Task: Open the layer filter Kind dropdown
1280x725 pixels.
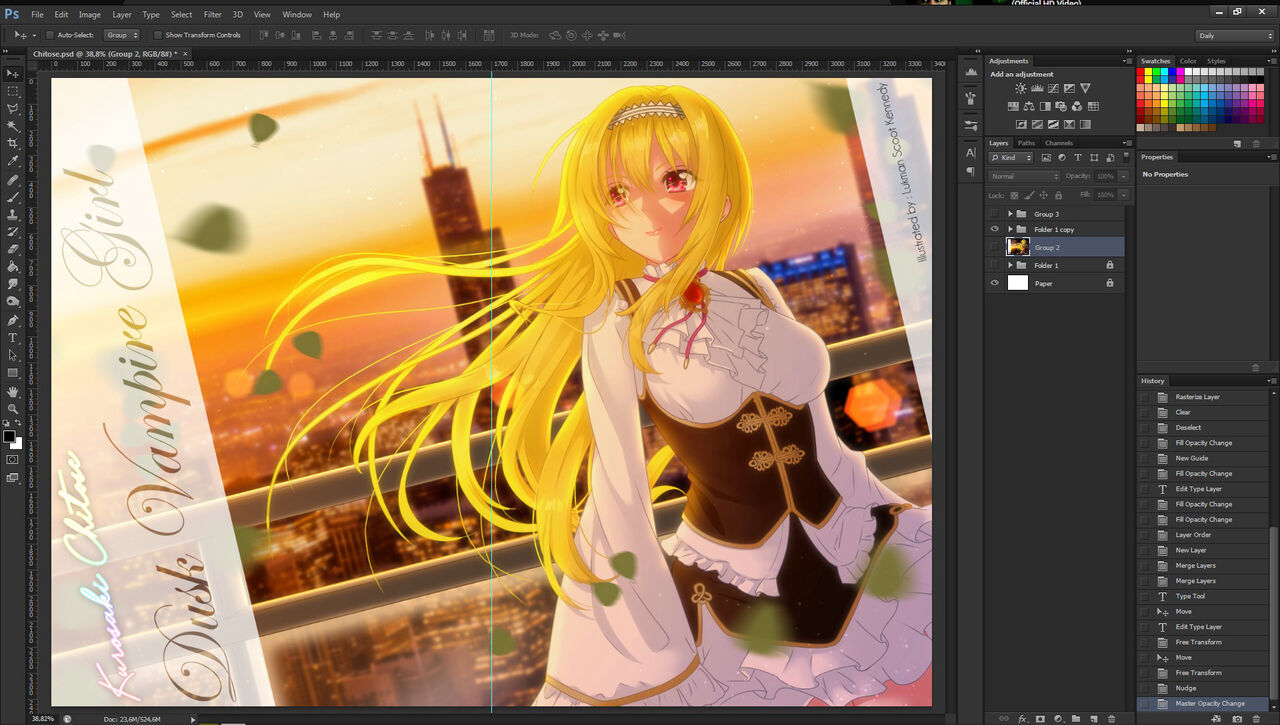Action: 1011,158
